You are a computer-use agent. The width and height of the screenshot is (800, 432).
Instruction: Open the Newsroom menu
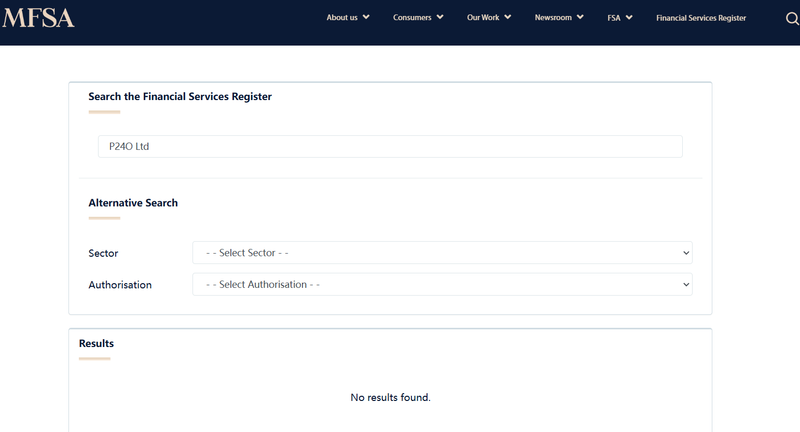[553, 17]
